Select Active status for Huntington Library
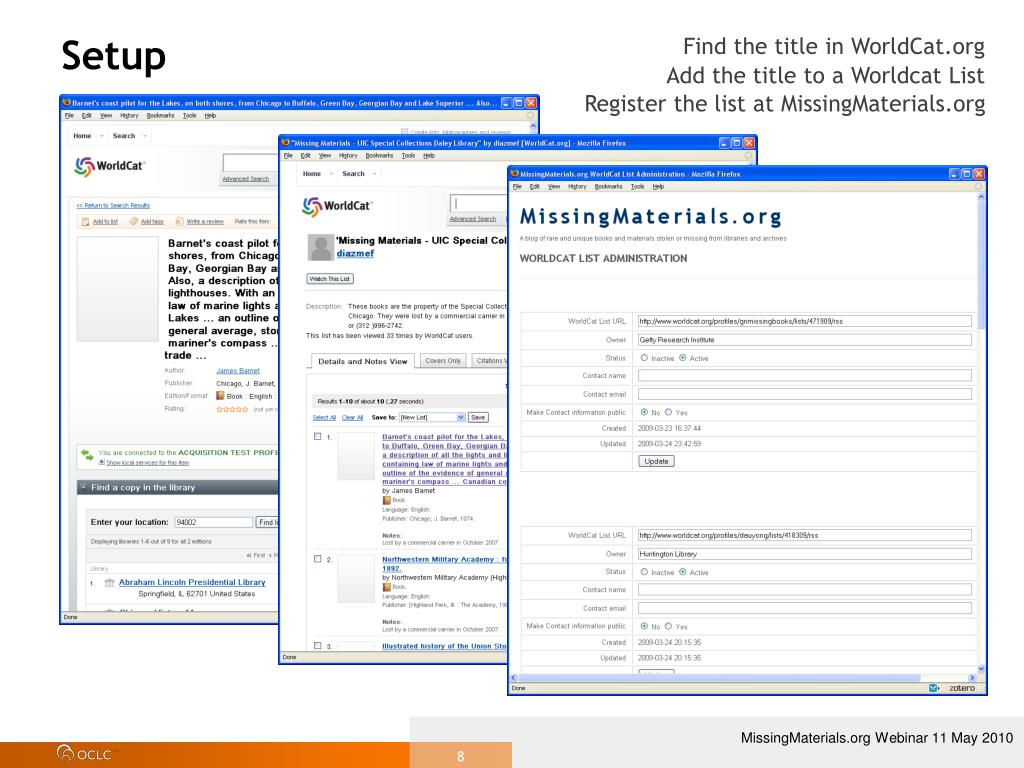Viewport: 1024px width, 768px height. [x=683, y=572]
